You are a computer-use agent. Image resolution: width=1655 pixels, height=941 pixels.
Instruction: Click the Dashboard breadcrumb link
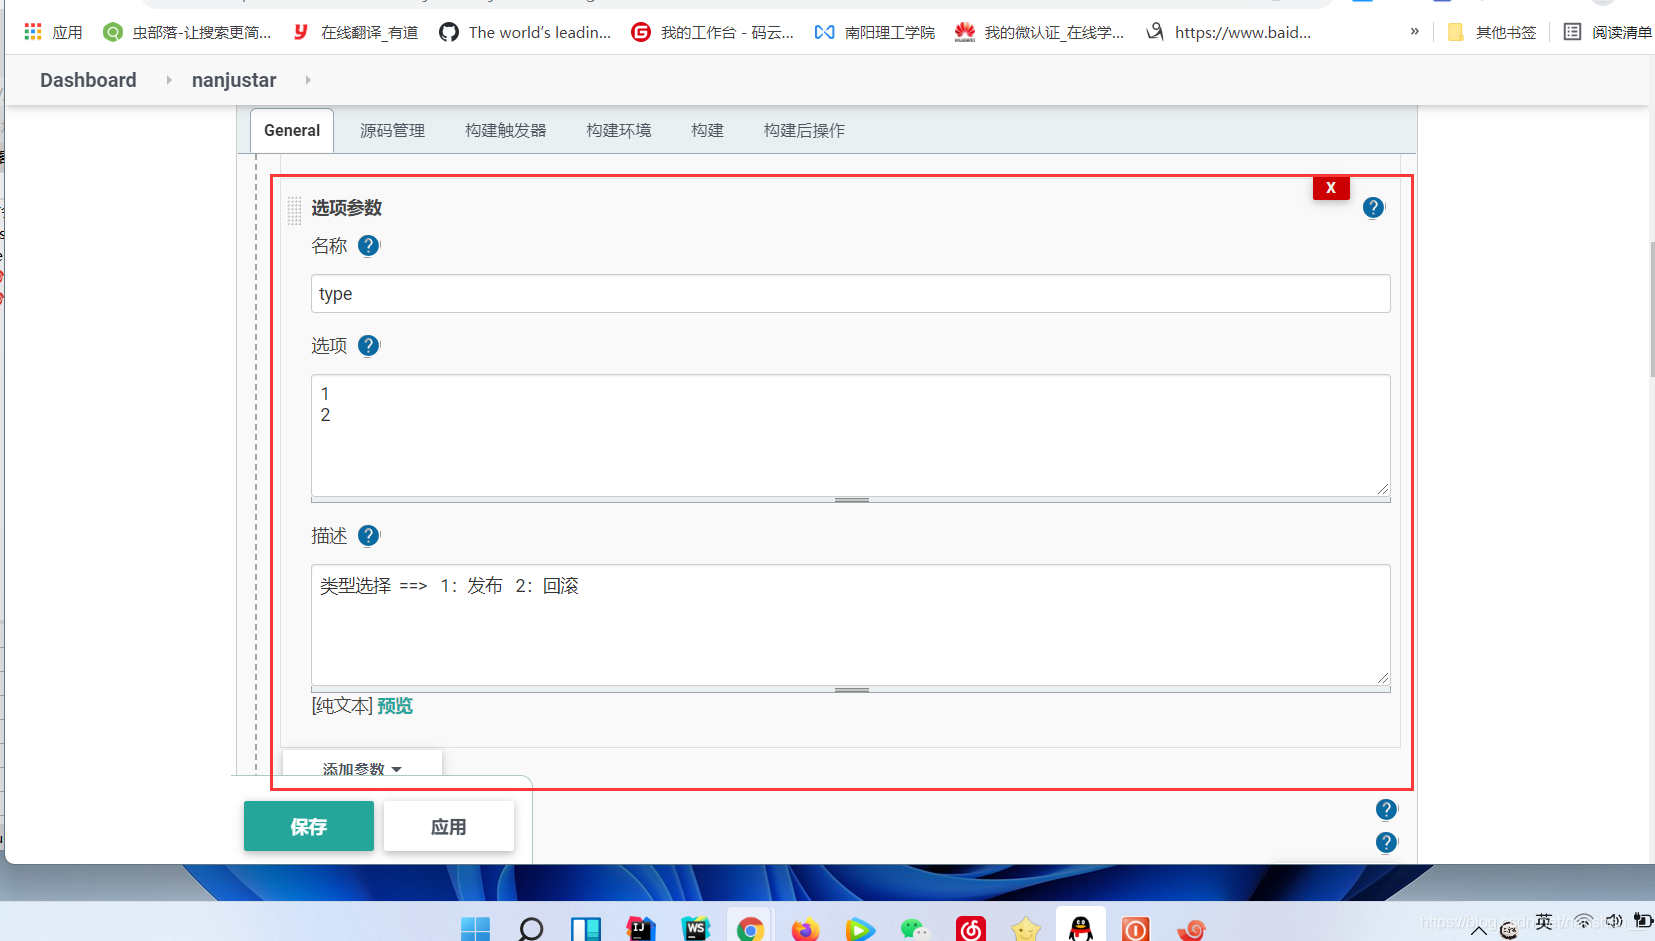pyautogui.click(x=88, y=80)
